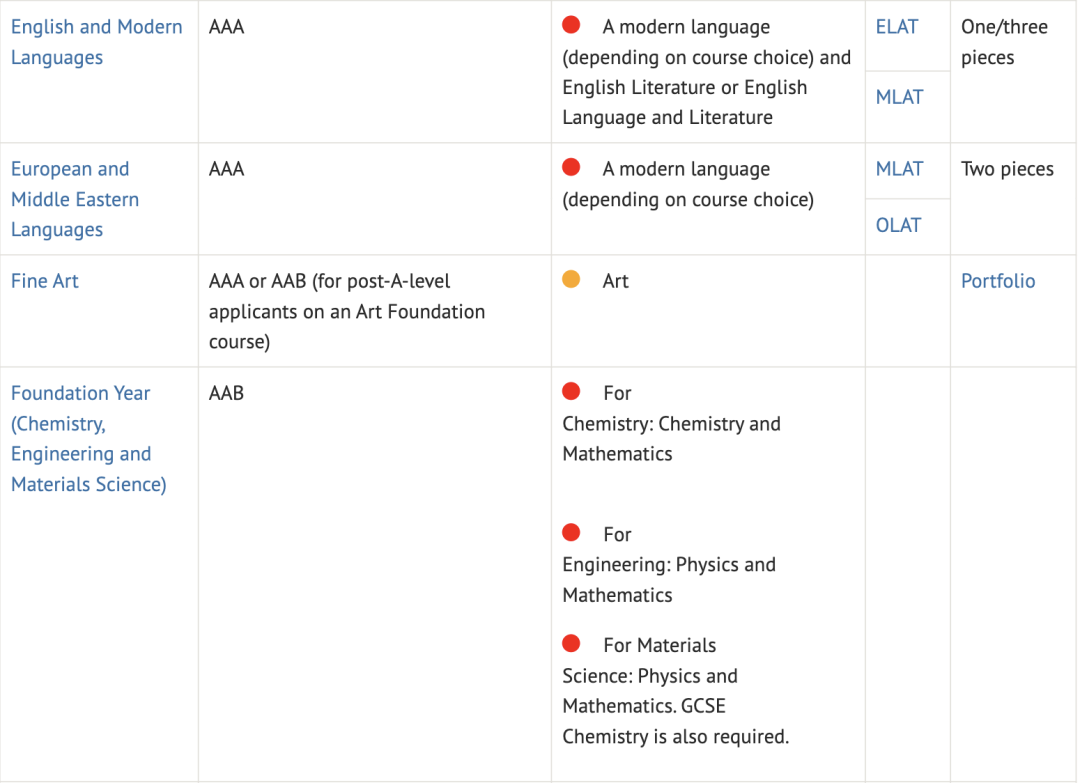Click the MLAT link in European row
Viewport: 1080px width, 783px height.
pyautogui.click(x=899, y=169)
